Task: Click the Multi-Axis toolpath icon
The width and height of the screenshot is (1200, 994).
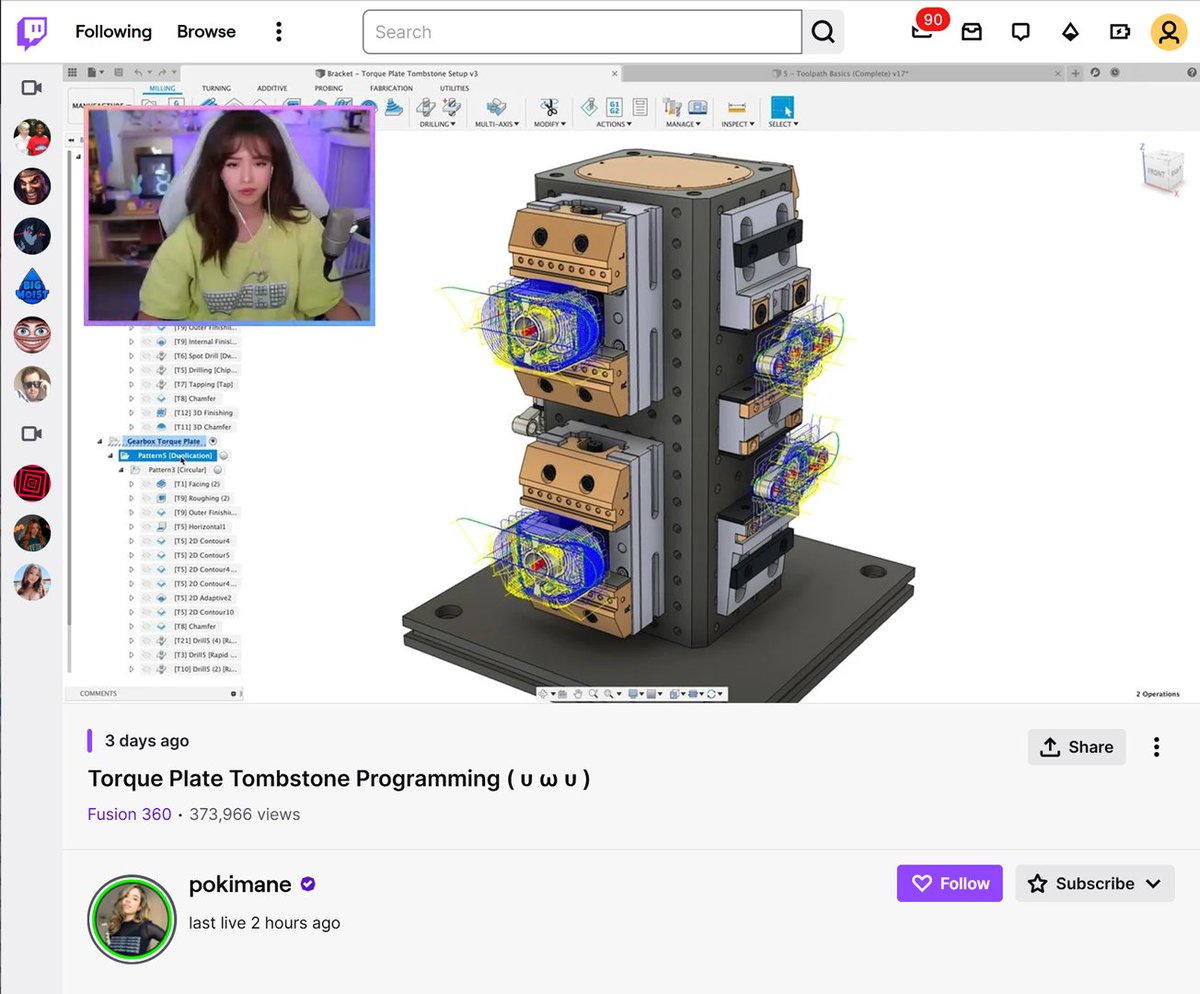Action: [496, 108]
